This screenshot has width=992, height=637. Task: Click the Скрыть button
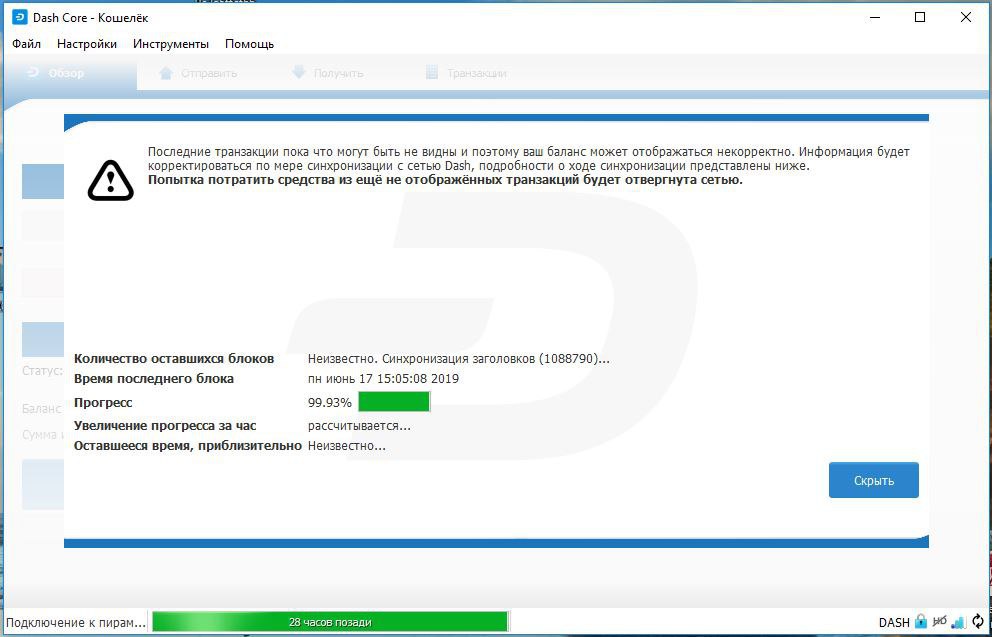(x=874, y=480)
